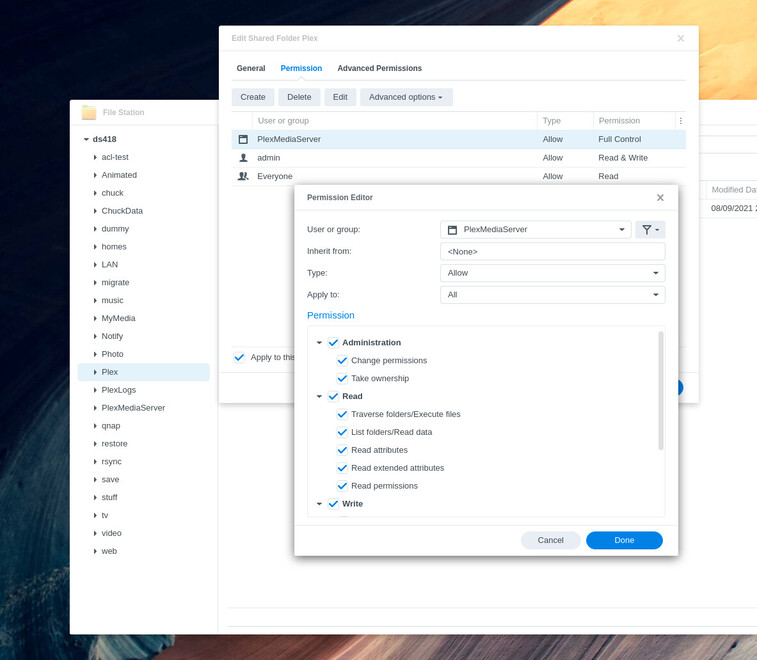Image resolution: width=757 pixels, height=660 pixels.
Task: Uncheck List folders/Read data
Action: pyautogui.click(x=342, y=432)
